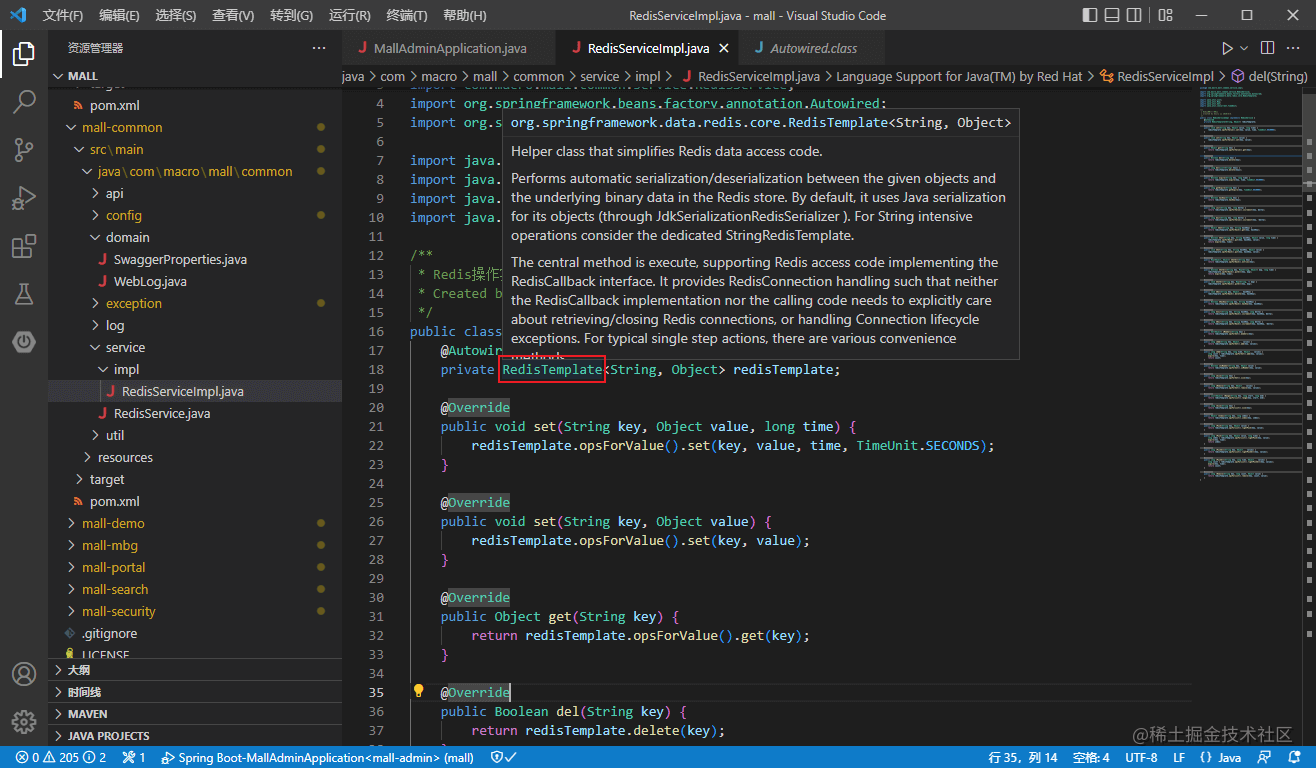Open the Source Control view icon

[24, 149]
